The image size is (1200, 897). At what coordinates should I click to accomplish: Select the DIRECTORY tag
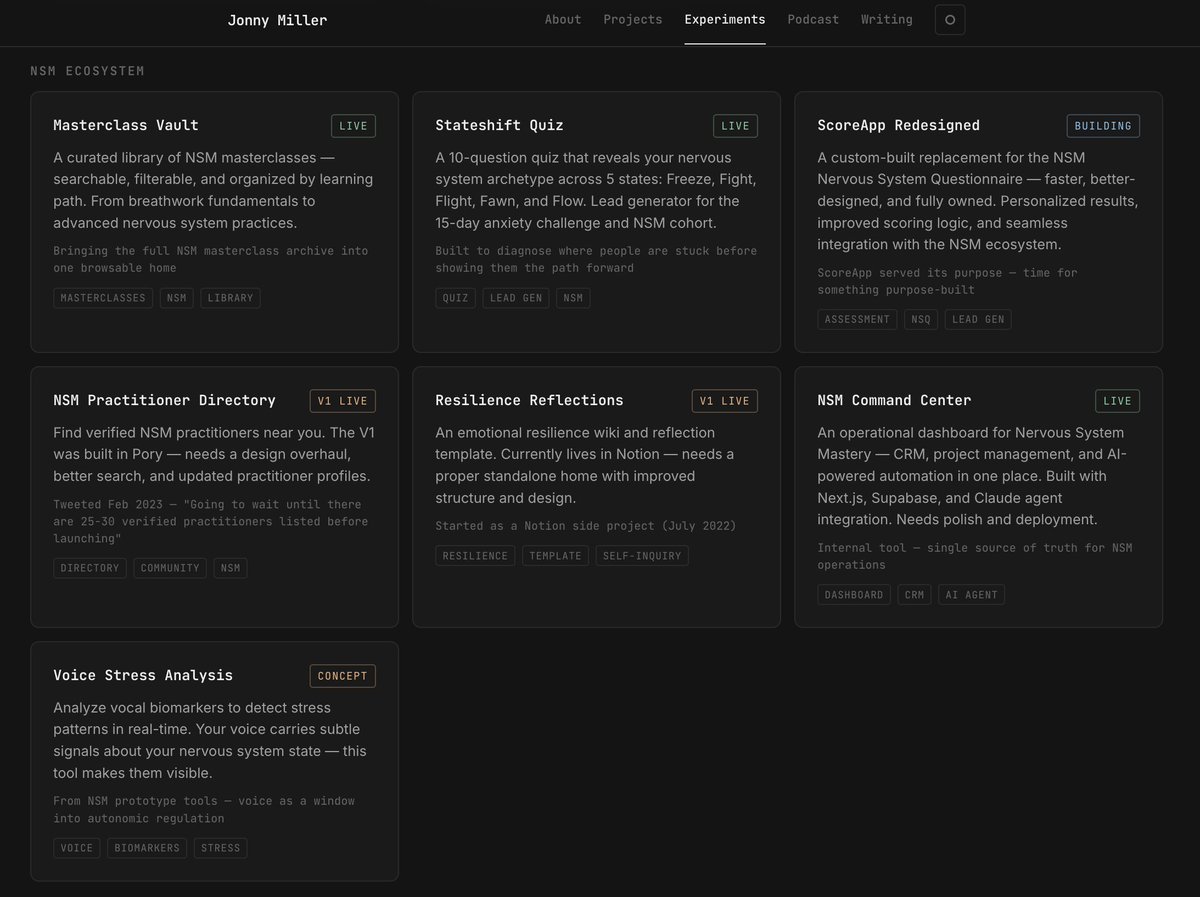coord(90,568)
